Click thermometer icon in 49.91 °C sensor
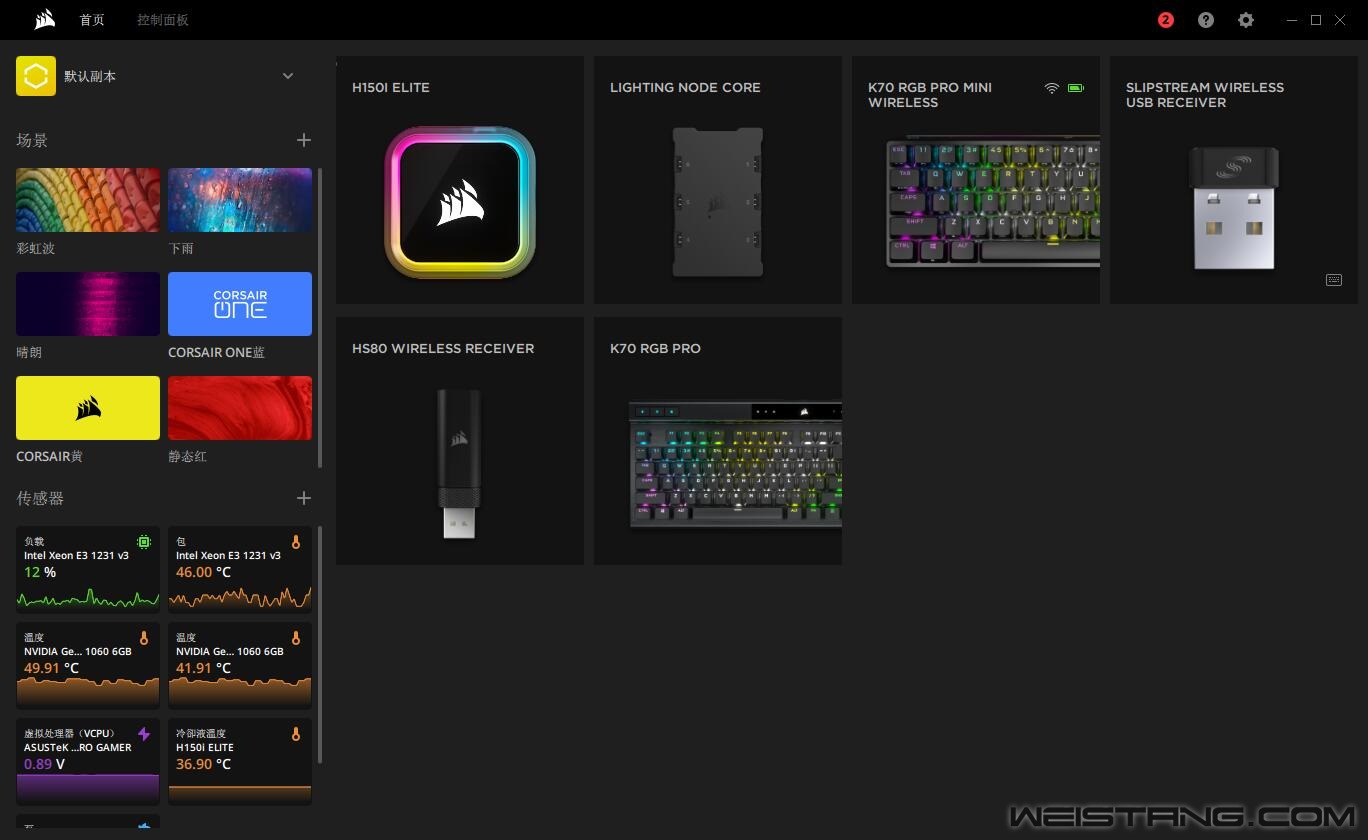The image size is (1368, 840). click(144, 638)
